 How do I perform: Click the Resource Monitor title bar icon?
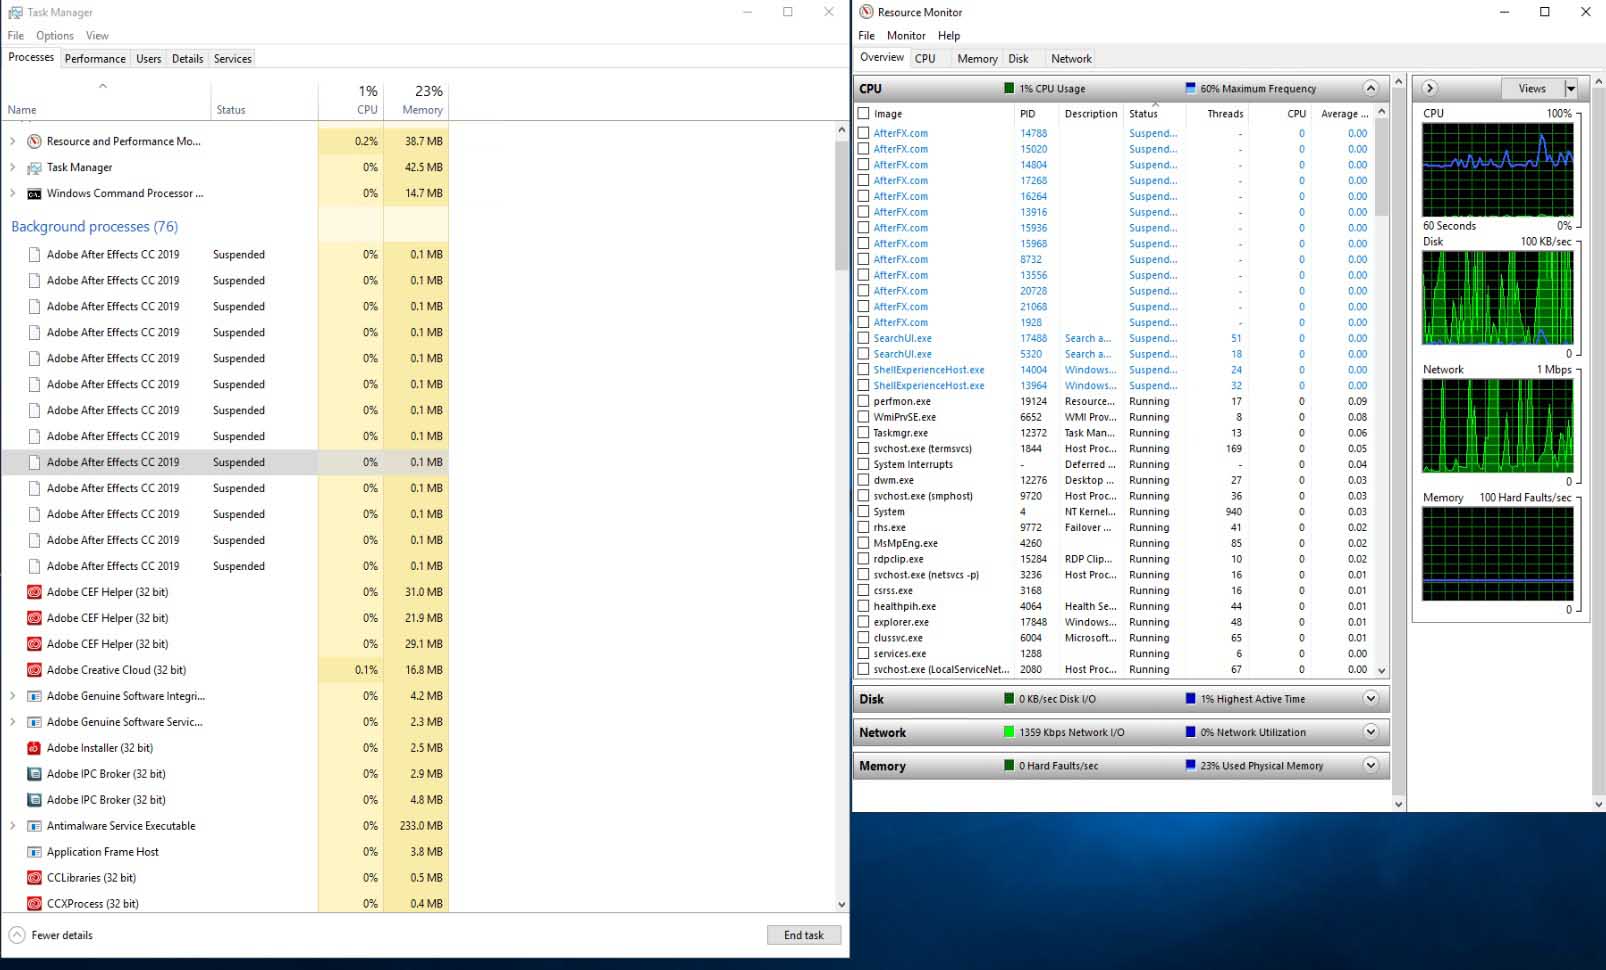[x=866, y=12]
